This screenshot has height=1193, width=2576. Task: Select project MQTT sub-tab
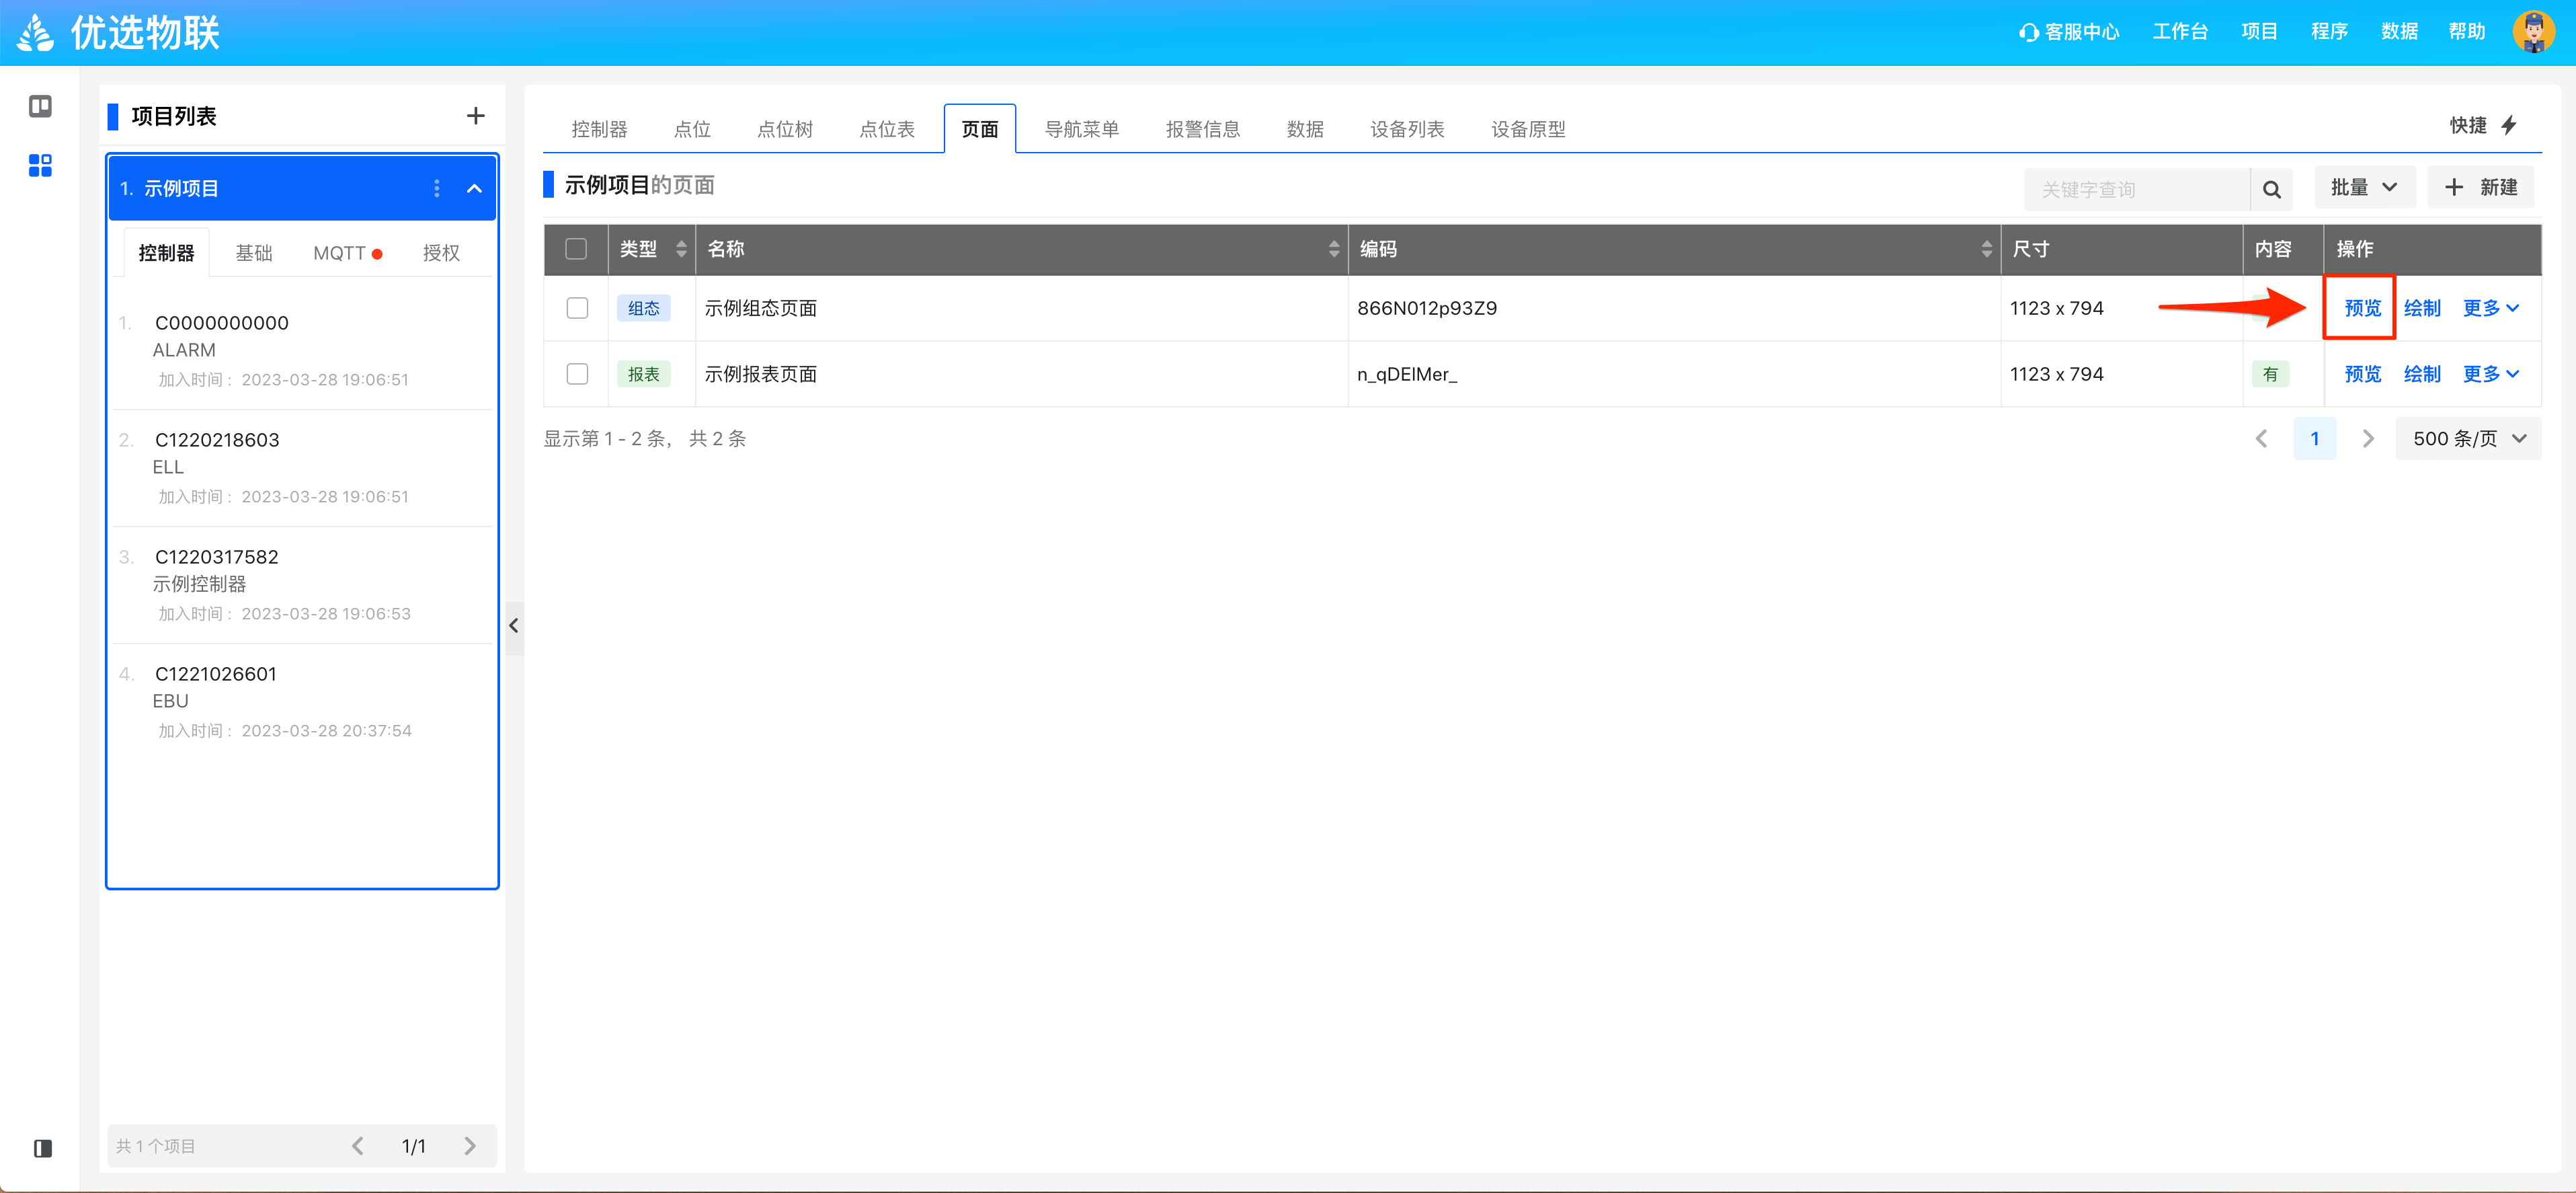347,253
